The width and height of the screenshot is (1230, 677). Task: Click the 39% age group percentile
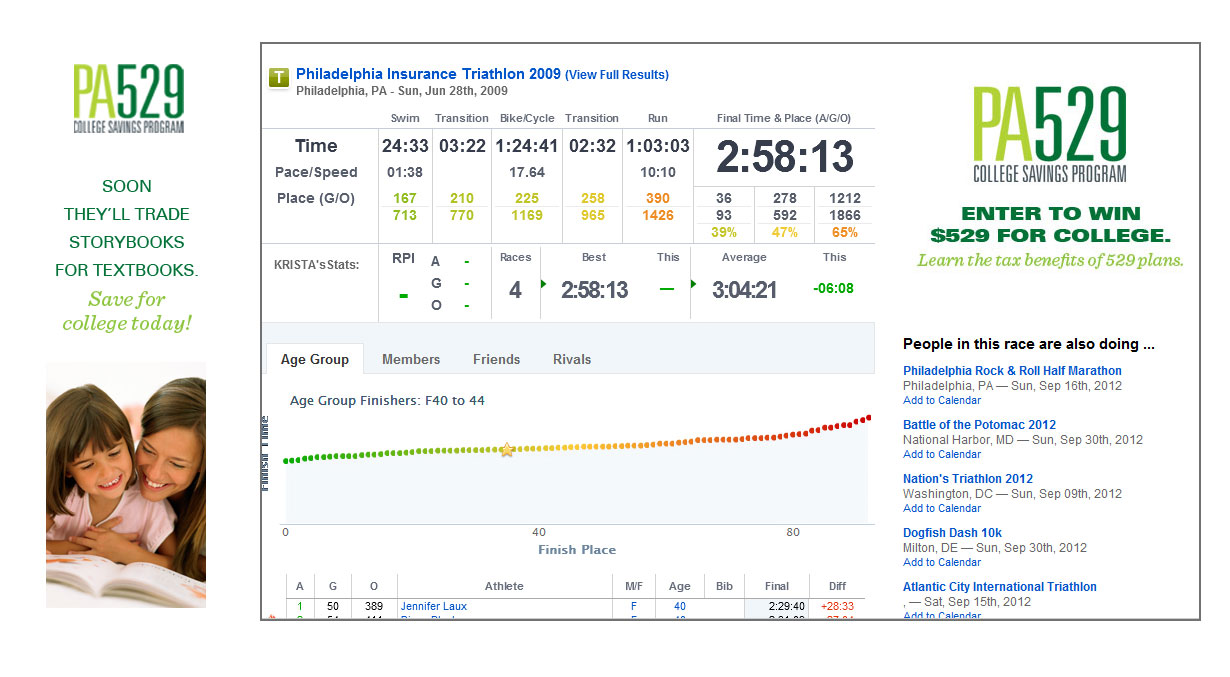click(724, 232)
